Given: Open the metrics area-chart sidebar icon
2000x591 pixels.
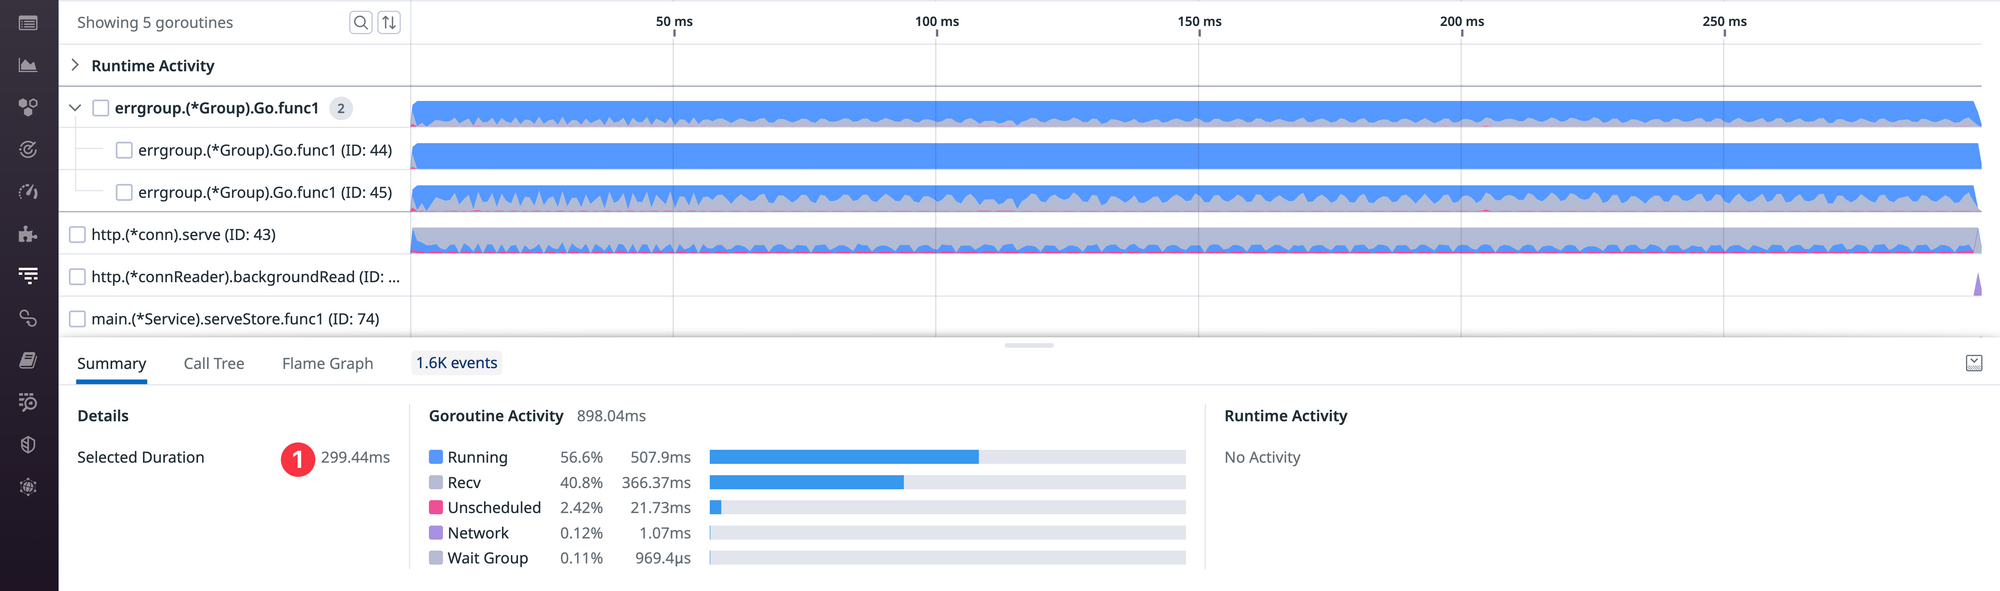Looking at the screenshot, I should 28,65.
